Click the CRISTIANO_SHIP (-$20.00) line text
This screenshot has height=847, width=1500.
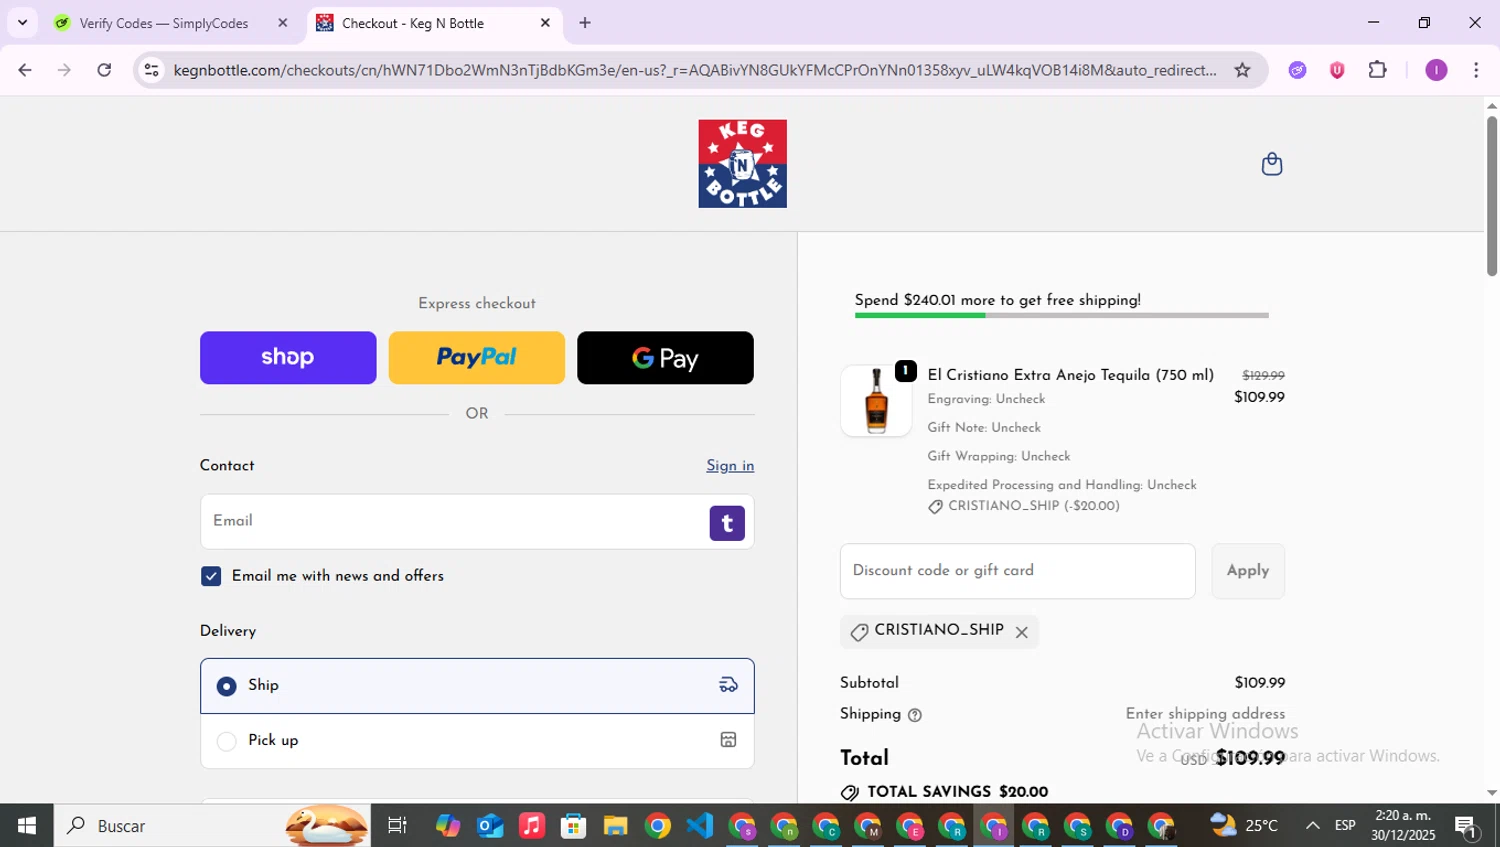pos(1034,506)
